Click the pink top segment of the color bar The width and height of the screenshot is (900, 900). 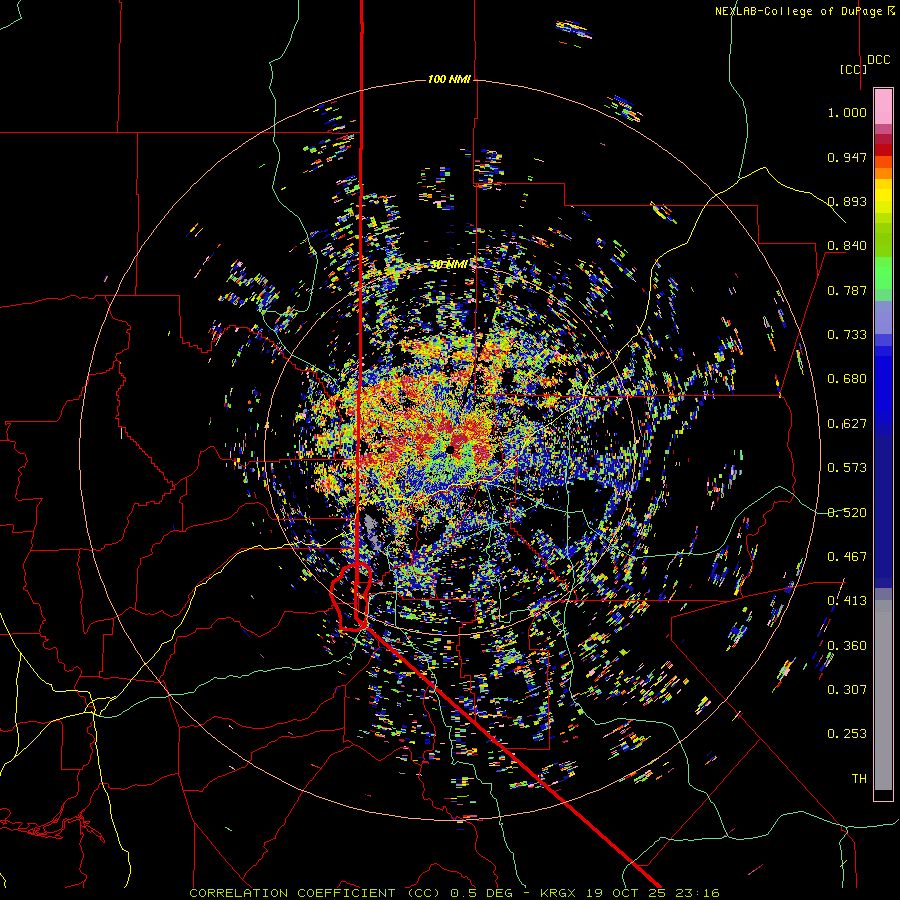coord(883,106)
